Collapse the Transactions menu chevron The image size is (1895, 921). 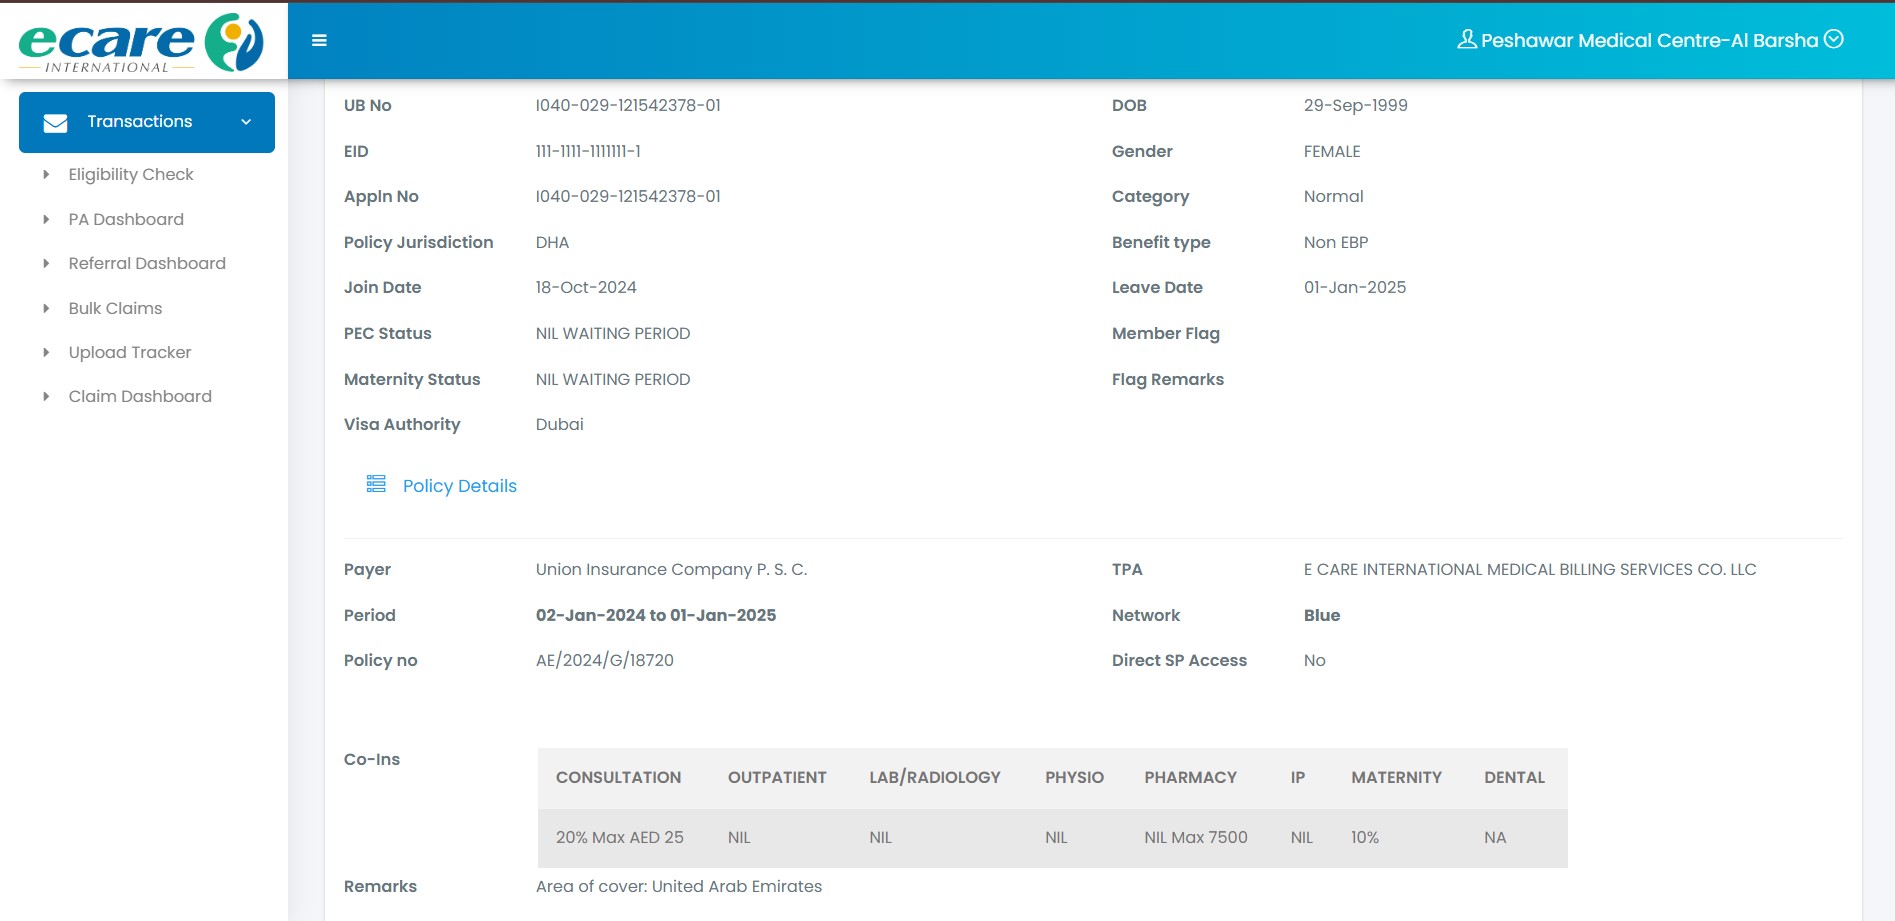coord(246,122)
